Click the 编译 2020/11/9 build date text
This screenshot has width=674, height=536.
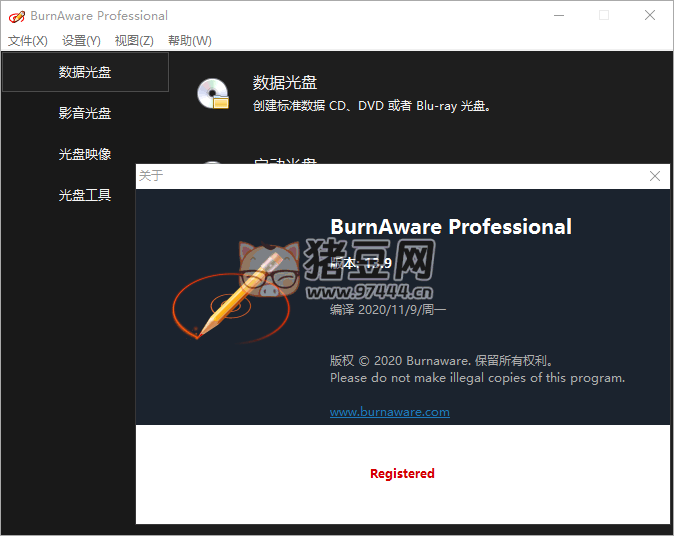pyautogui.click(x=388, y=310)
